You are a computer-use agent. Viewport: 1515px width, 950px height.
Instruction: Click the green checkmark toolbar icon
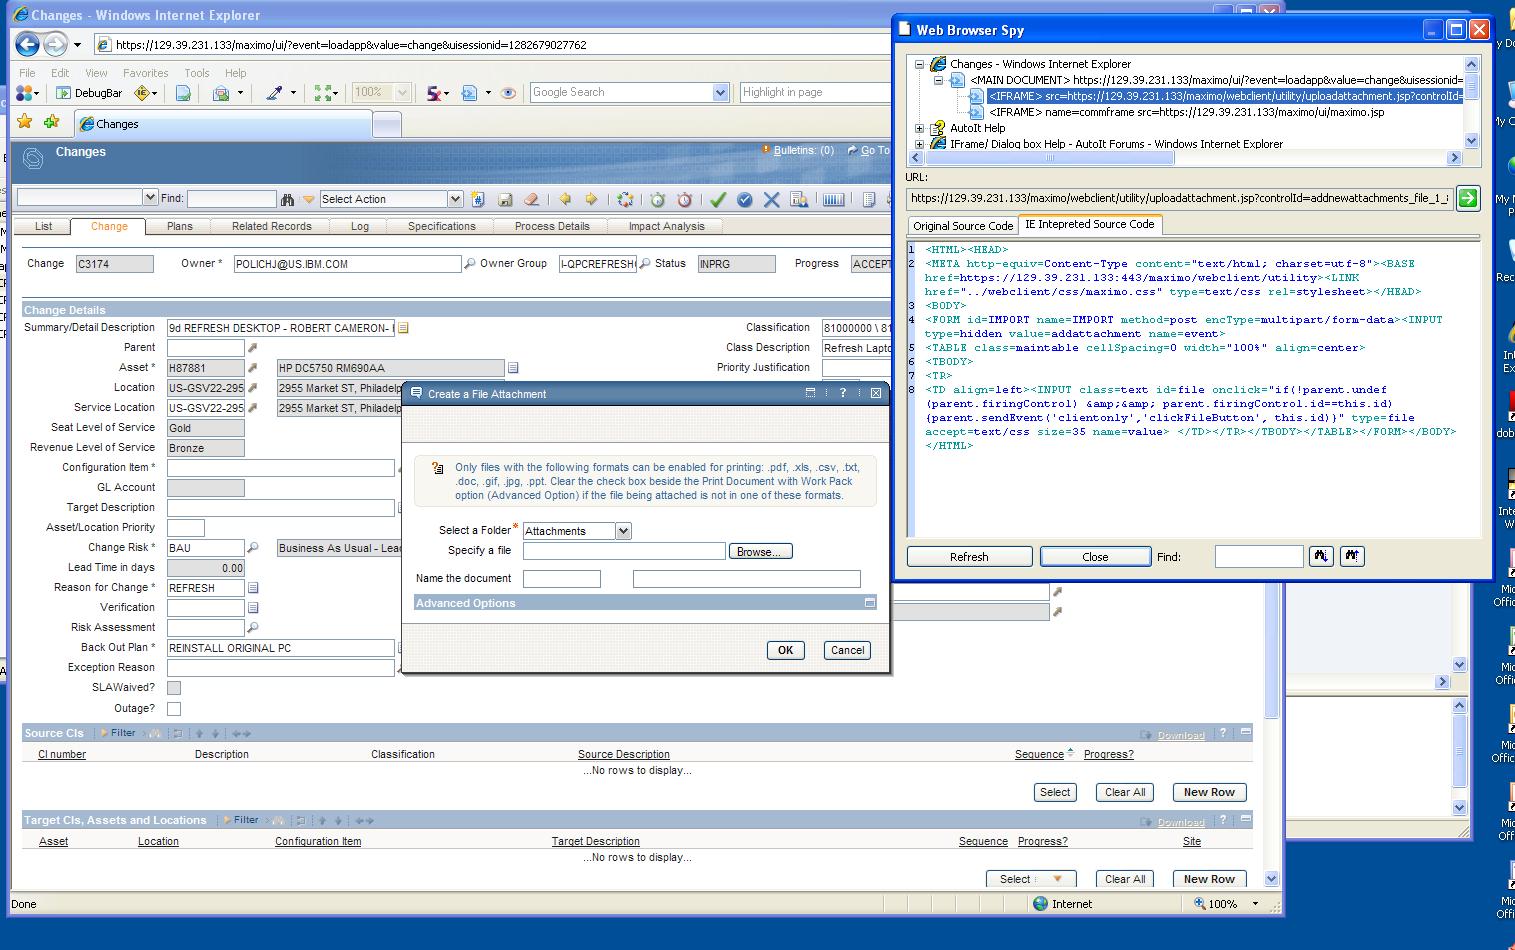pos(718,199)
